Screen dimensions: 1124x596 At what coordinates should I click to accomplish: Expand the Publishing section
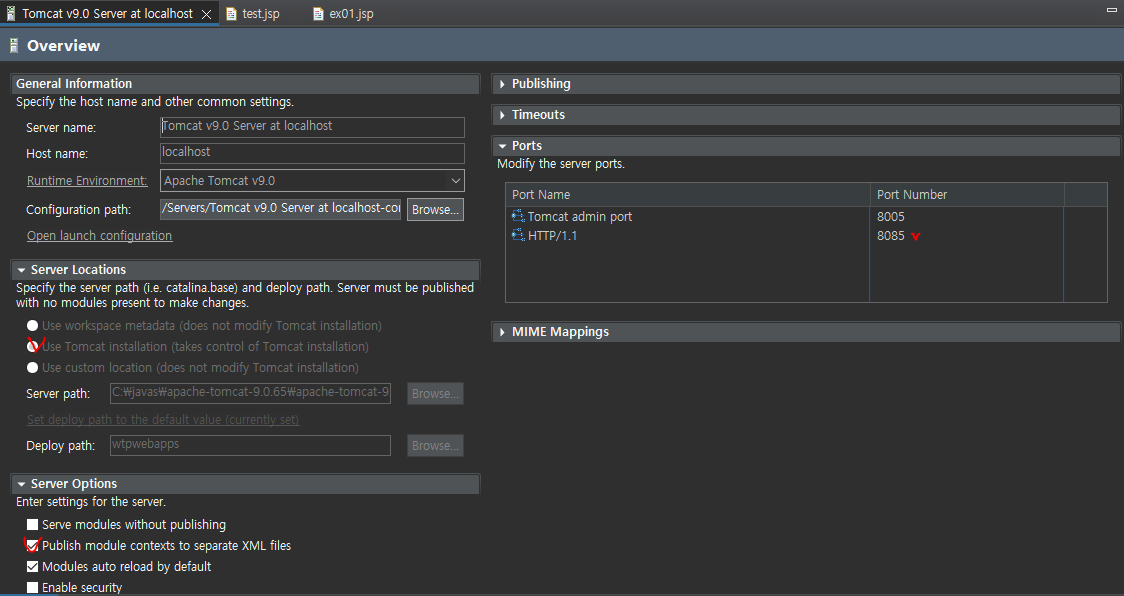[x=502, y=84]
